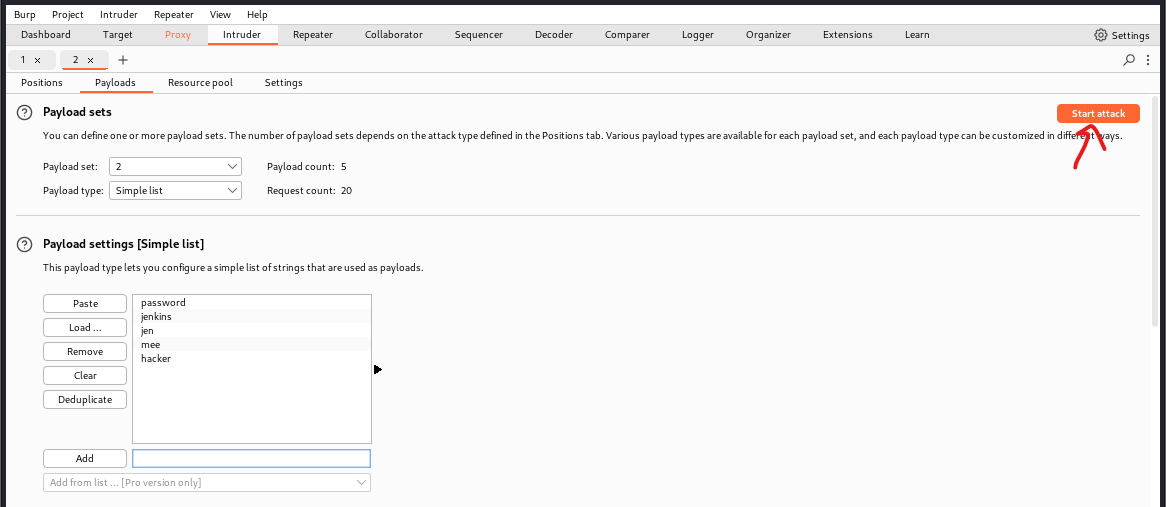Add a new Intruder tab with plus icon
1166x507 pixels.
123,60
